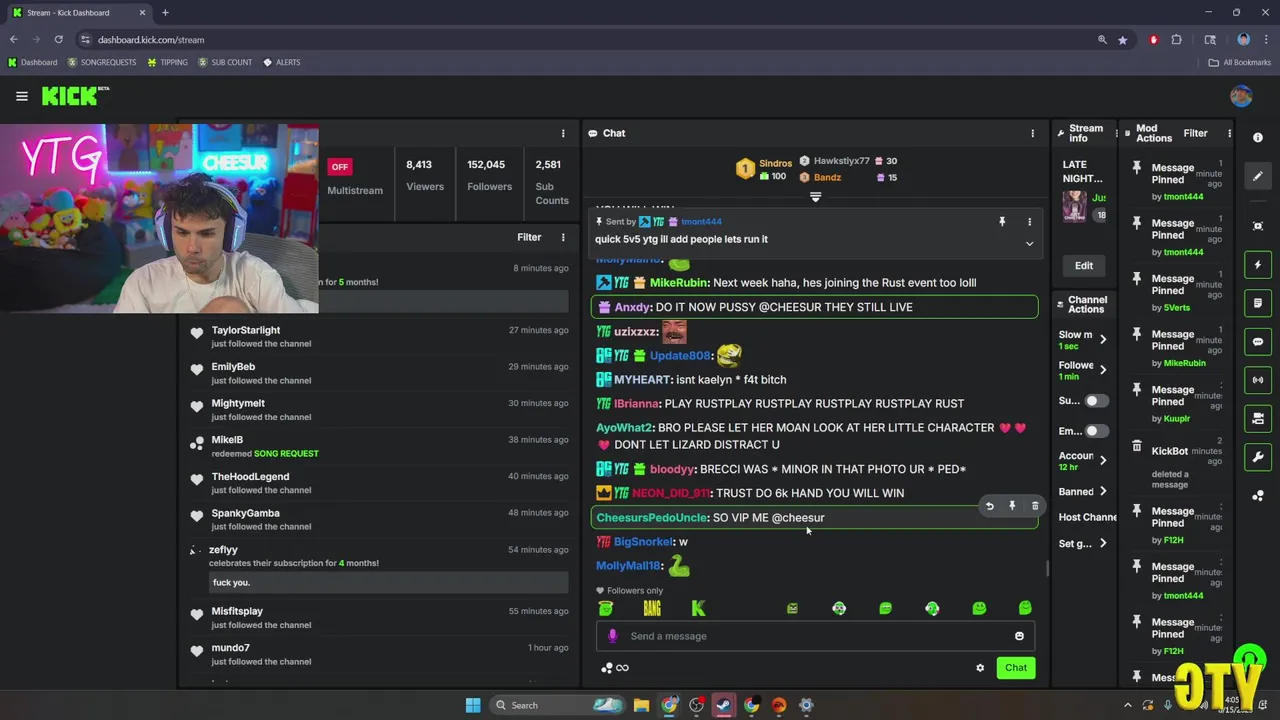
Task: Open Host Channel action
Action: click(x=1087, y=517)
